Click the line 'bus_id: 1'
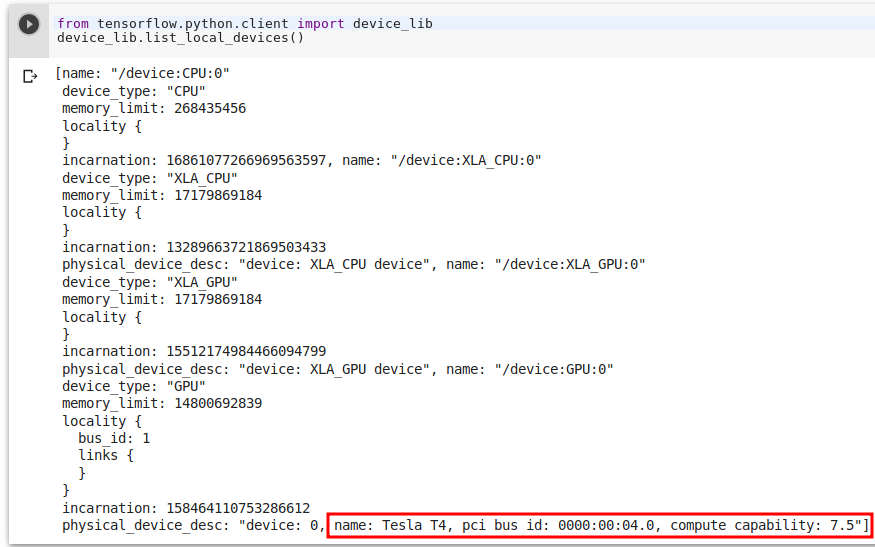The image size is (875, 547). (x=114, y=439)
